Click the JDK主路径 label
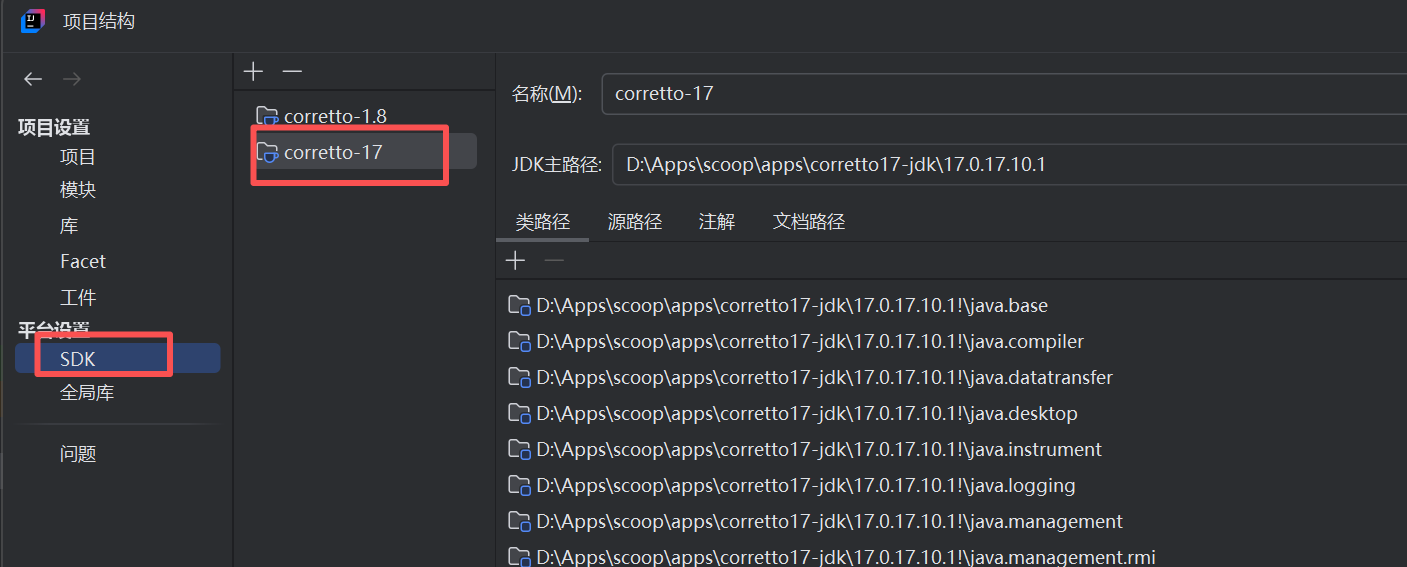This screenshot has height=567, width=1407. 556,164
